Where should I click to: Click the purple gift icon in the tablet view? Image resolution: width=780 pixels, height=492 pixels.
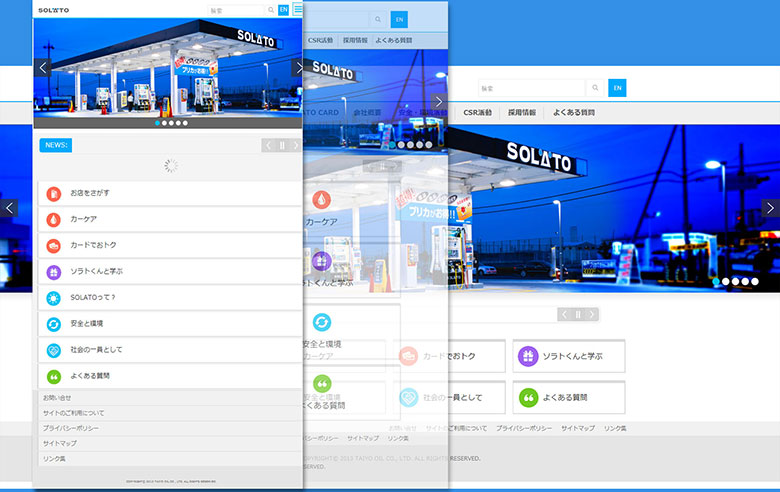coord(322,261)
